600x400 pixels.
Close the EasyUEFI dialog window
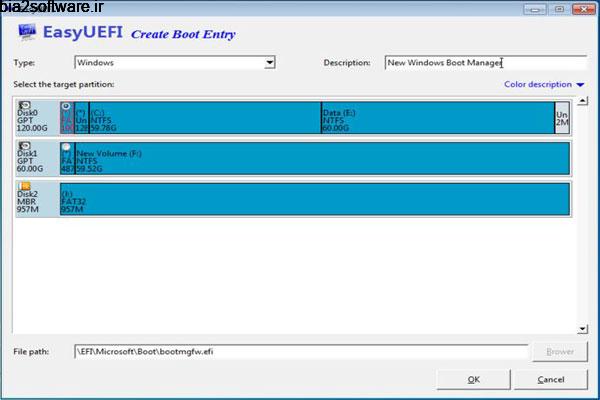(x=584, y=9)
